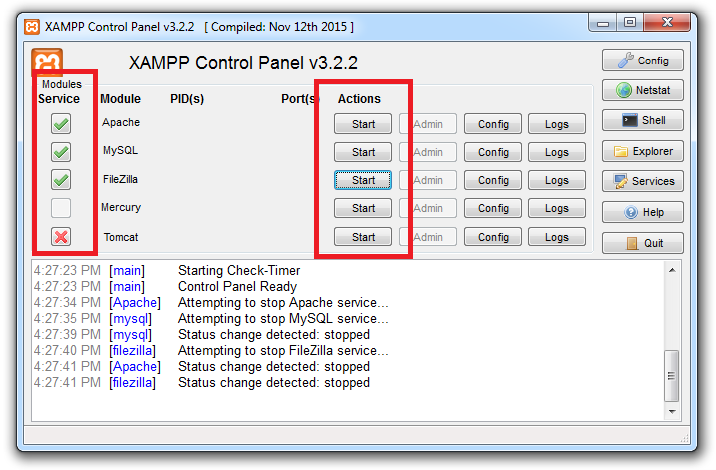Image resolution: width=716 pixels, height=470 pixels.
Task: Launch the Shell terminal button
Action: pos(643,121)
